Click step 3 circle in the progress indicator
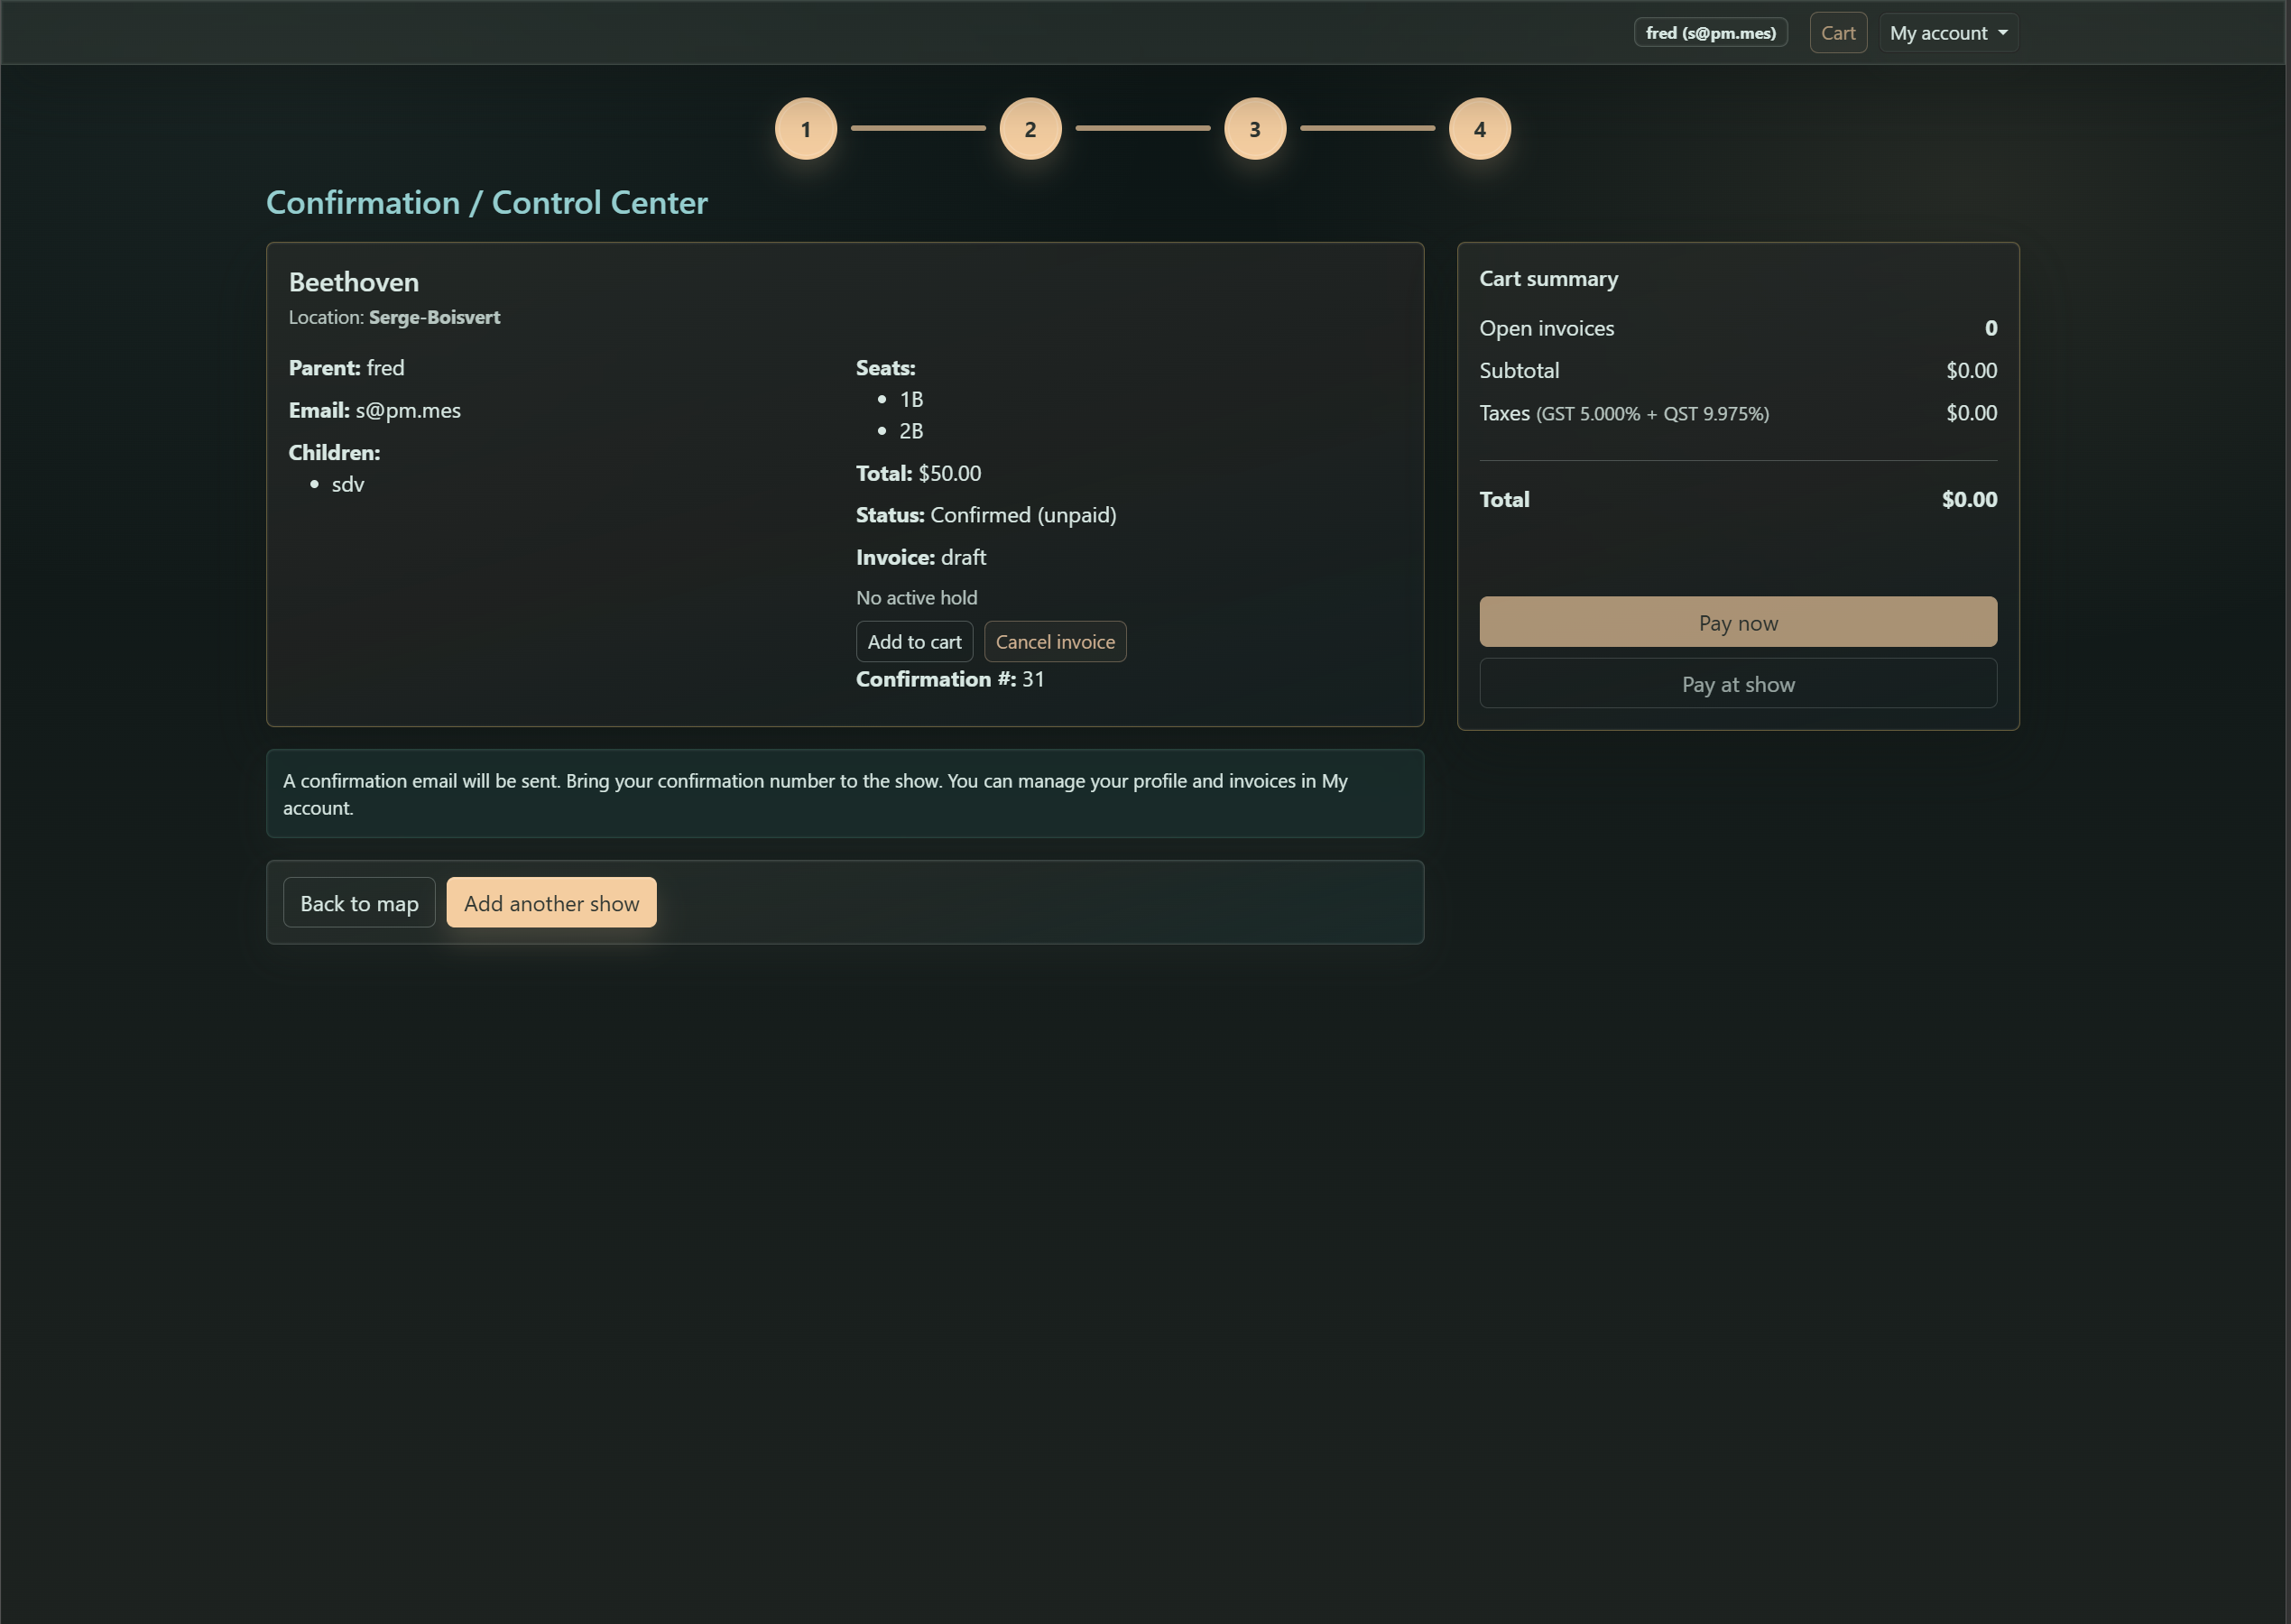 click(1255, 128)
